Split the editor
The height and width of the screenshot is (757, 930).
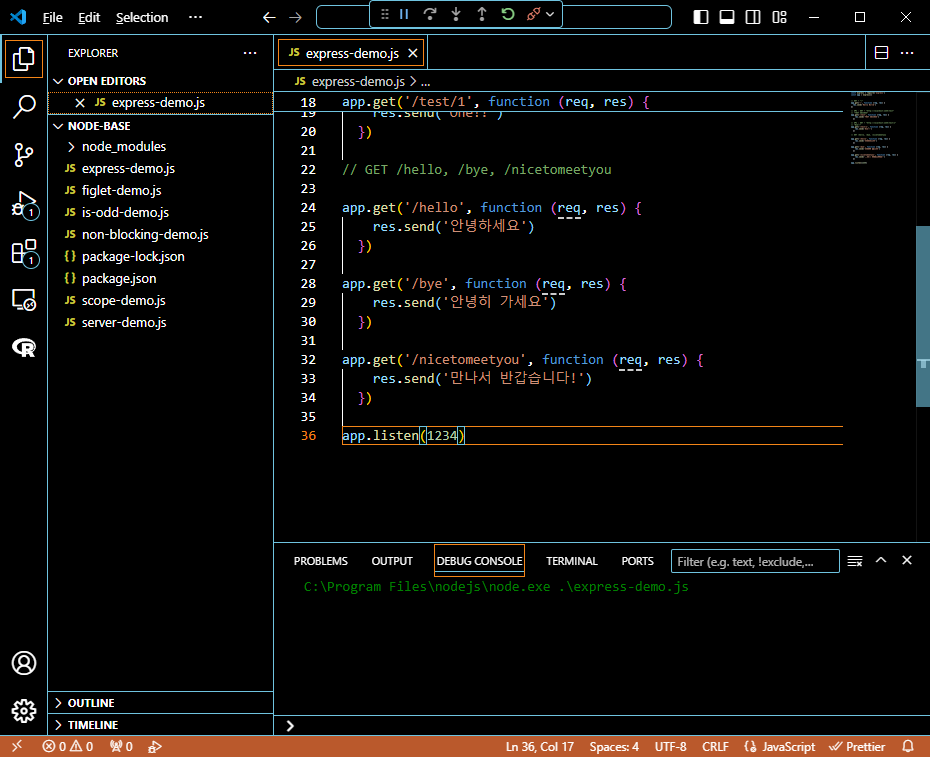pos(882,53)
